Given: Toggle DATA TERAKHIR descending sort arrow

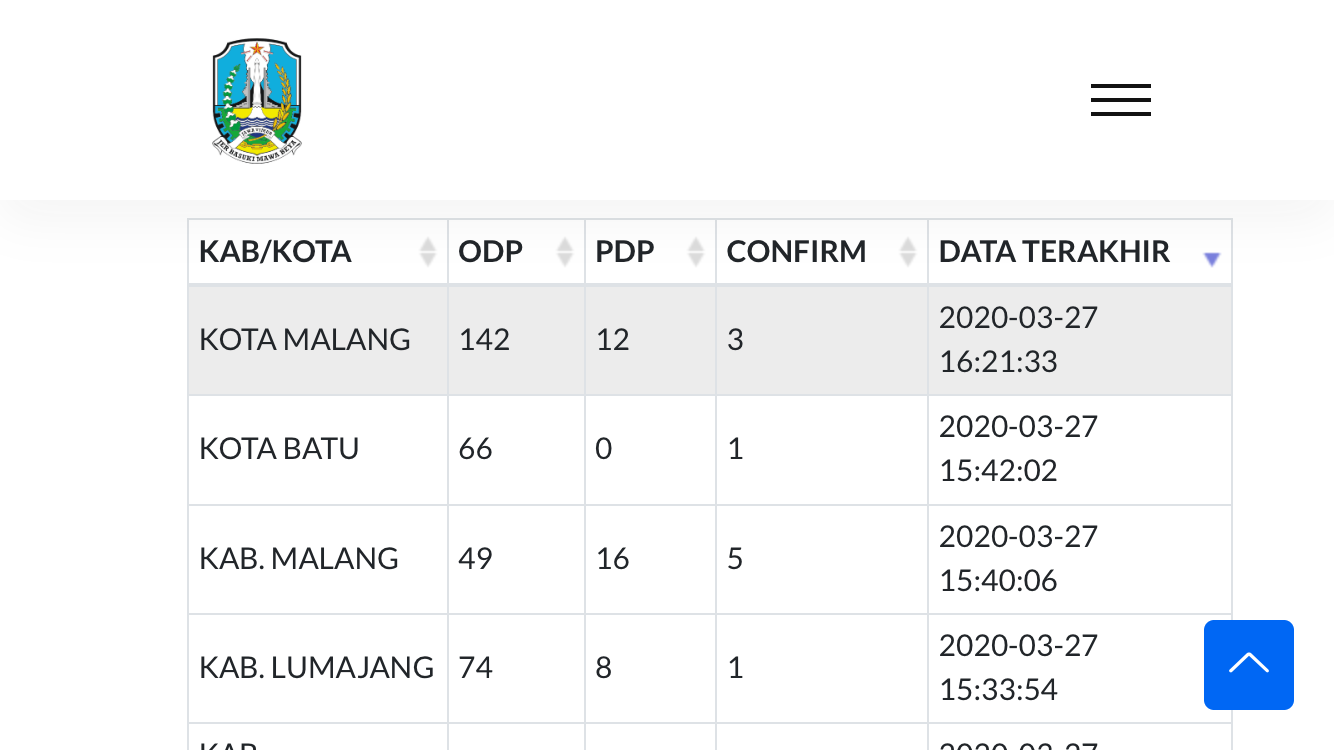Looking at the screenshot, I should tap(1212, 259).
